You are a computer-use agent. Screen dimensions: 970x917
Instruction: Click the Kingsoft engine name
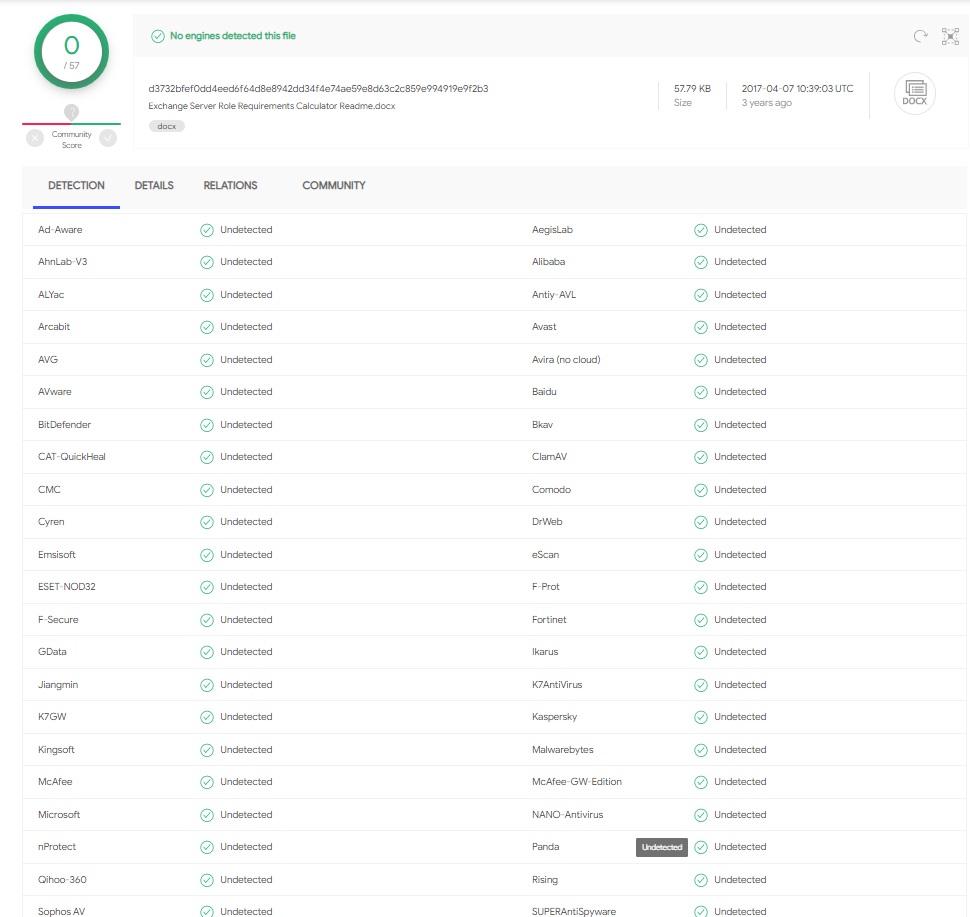(x=56, y=749)
